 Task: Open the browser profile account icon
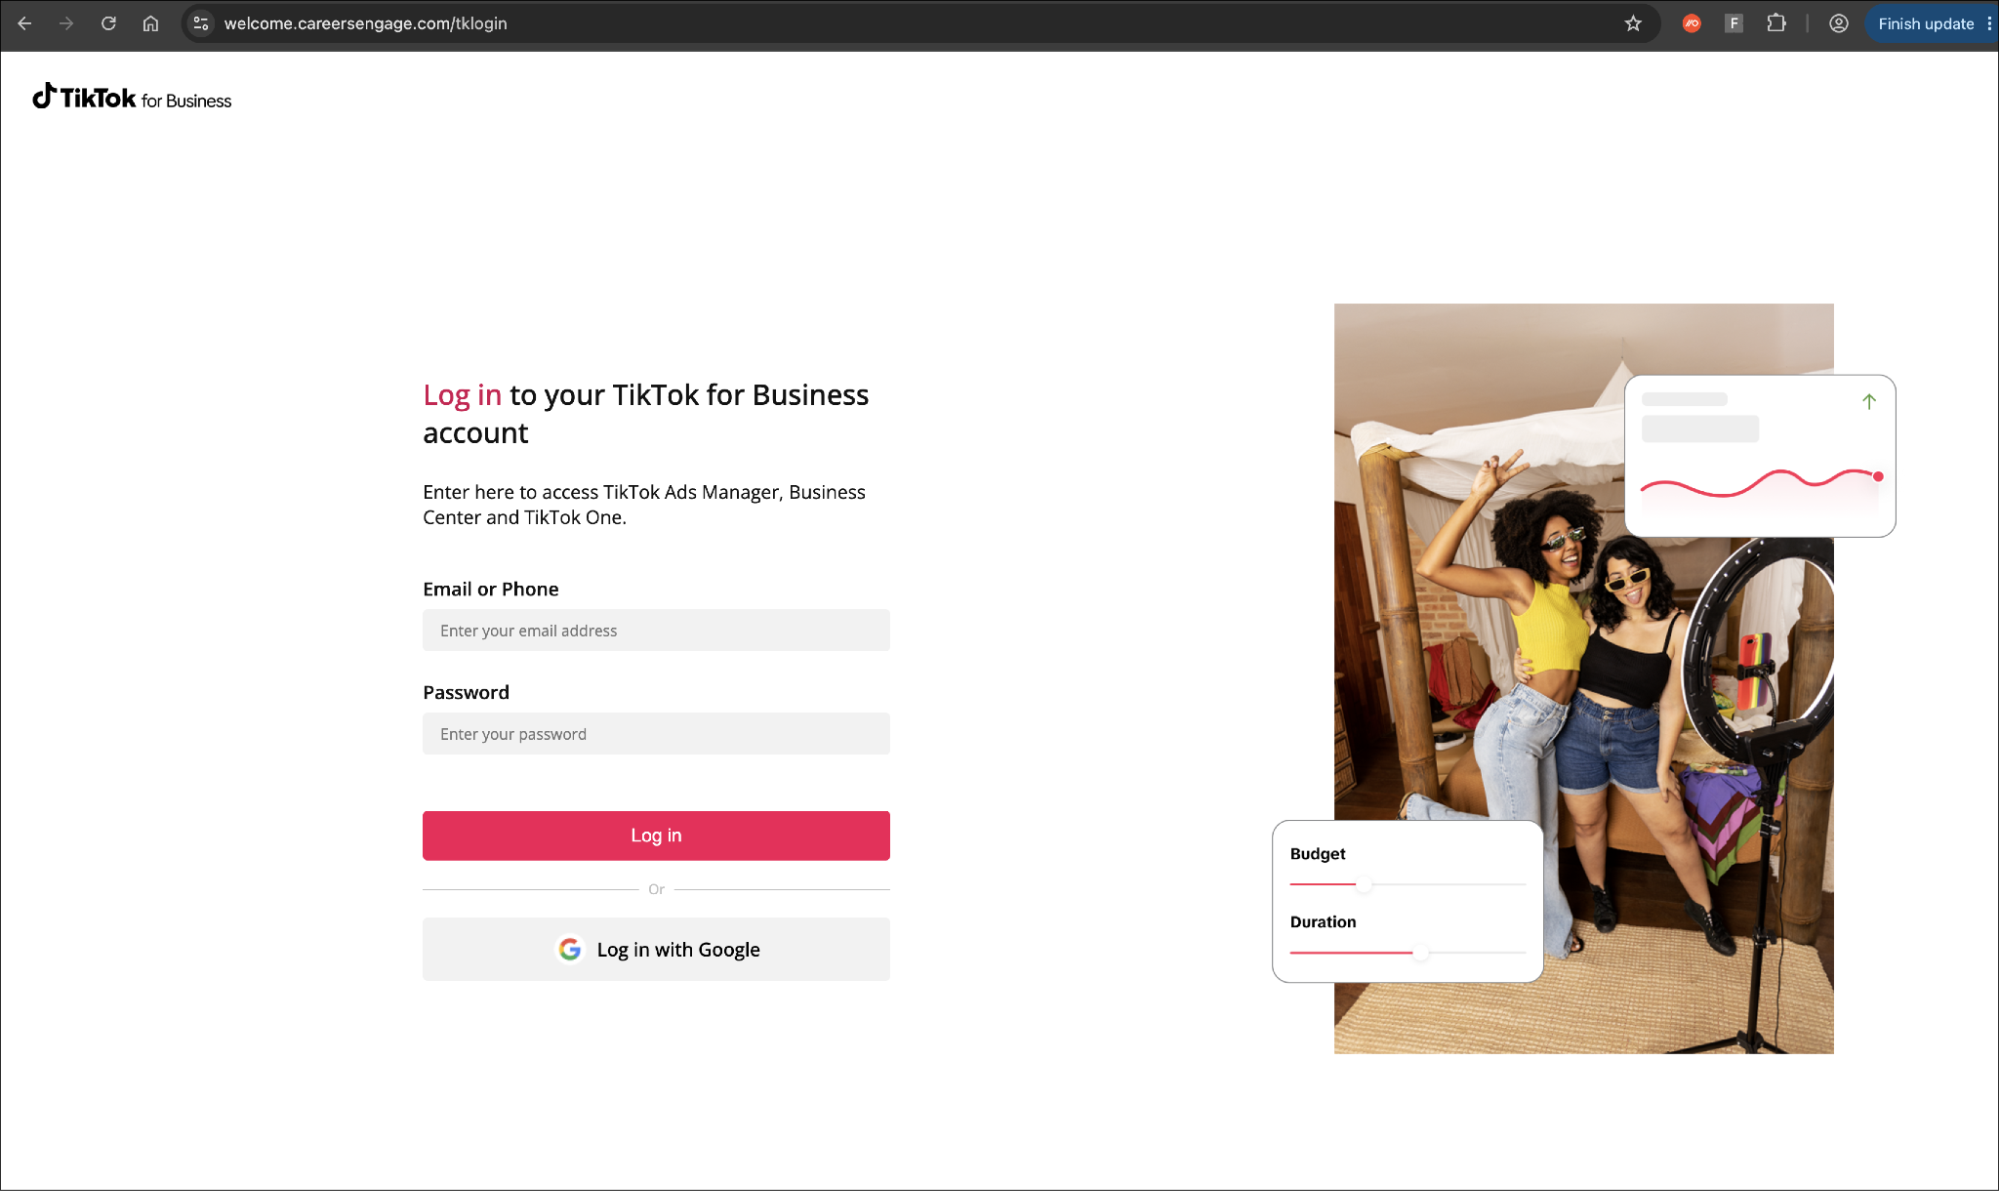coord(1838,23)
